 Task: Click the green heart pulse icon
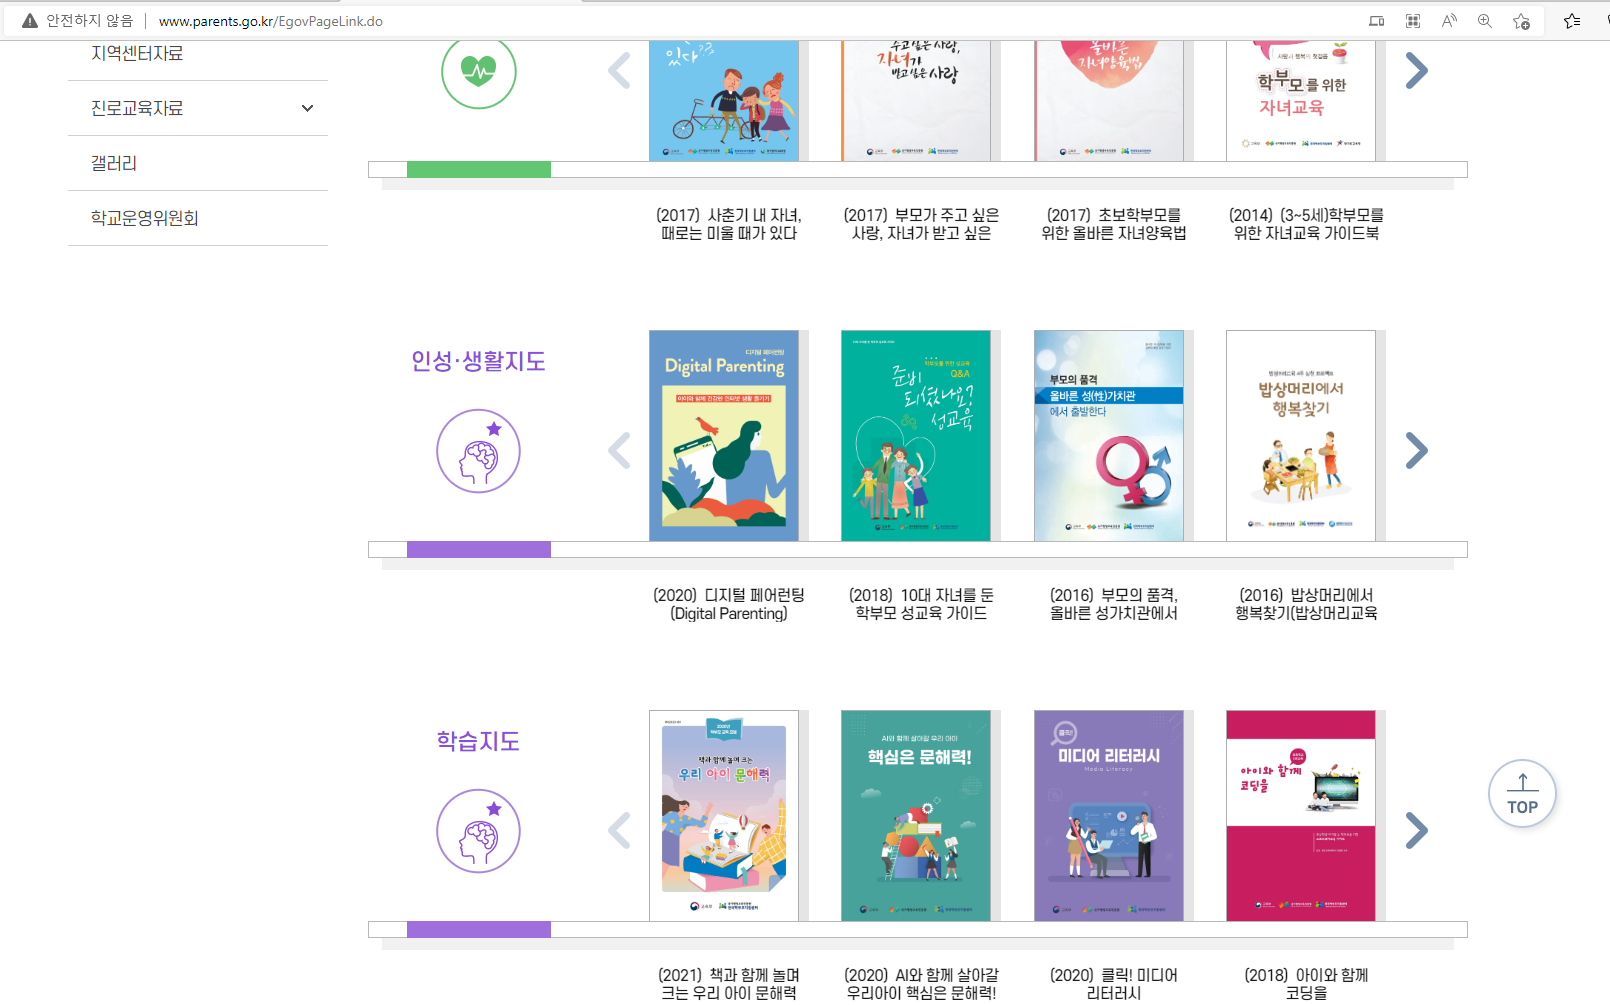coord(478,71)
